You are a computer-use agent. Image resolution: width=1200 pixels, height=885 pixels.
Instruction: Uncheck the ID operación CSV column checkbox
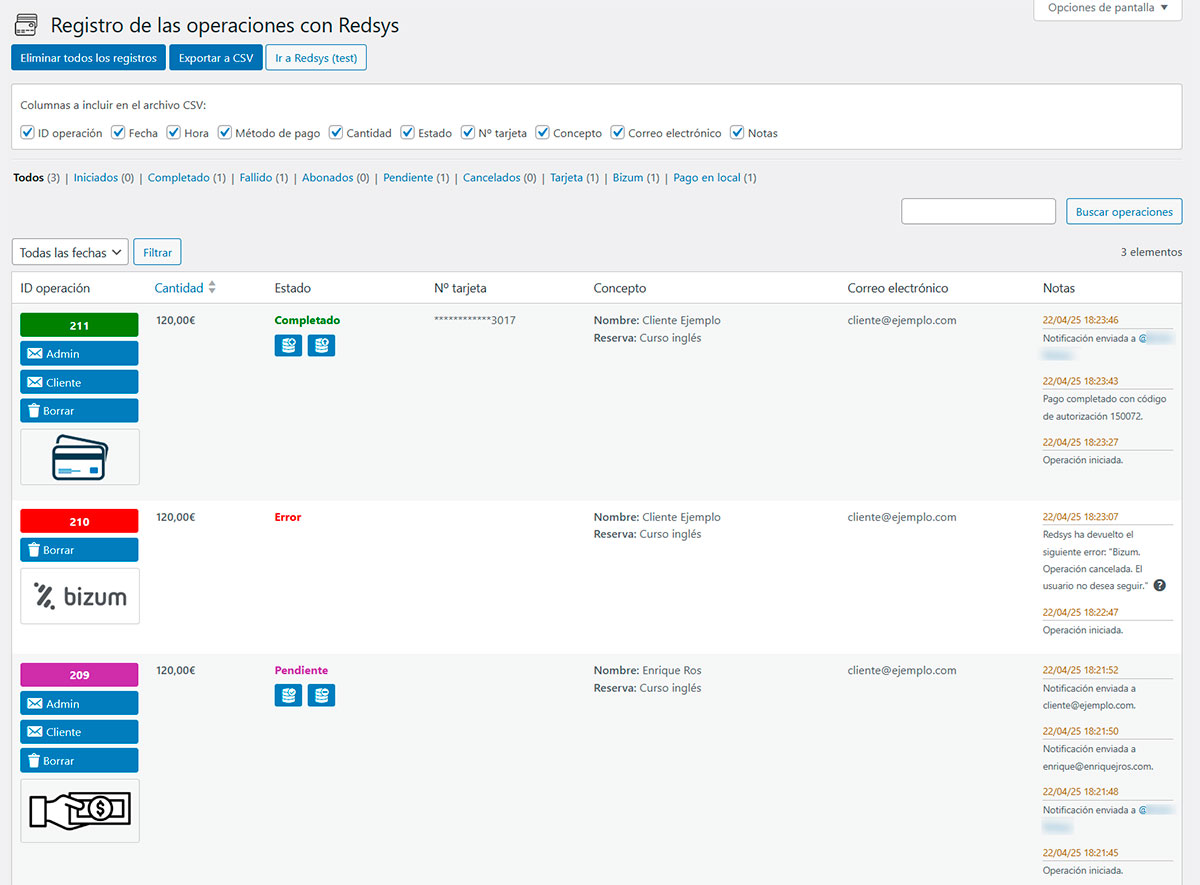[28, 132]
